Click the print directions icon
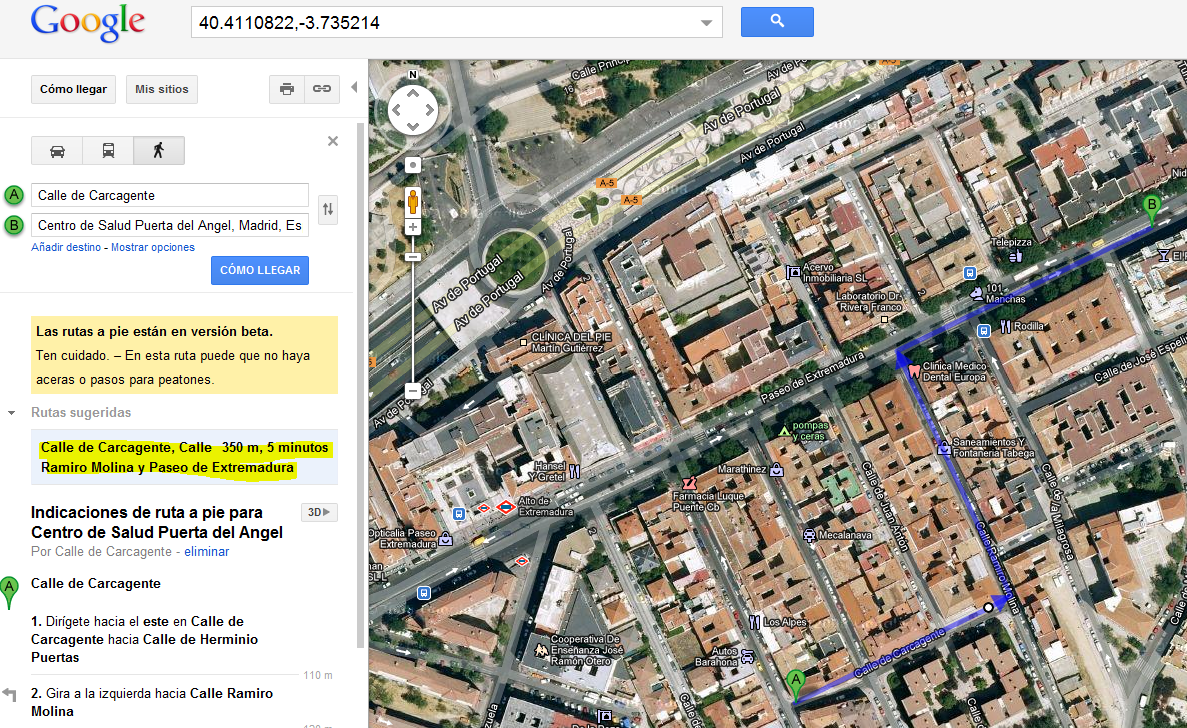This screenshot has width=1187, height=728. coord(287,89)
